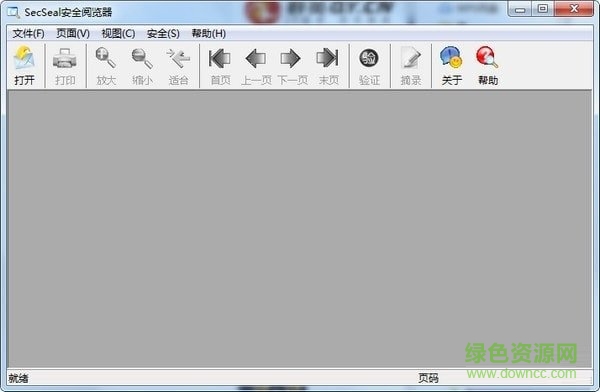This screenshot has height=392, width=600.
Task: Open the 帮助 Help toolbar icon
Action: 487,57
